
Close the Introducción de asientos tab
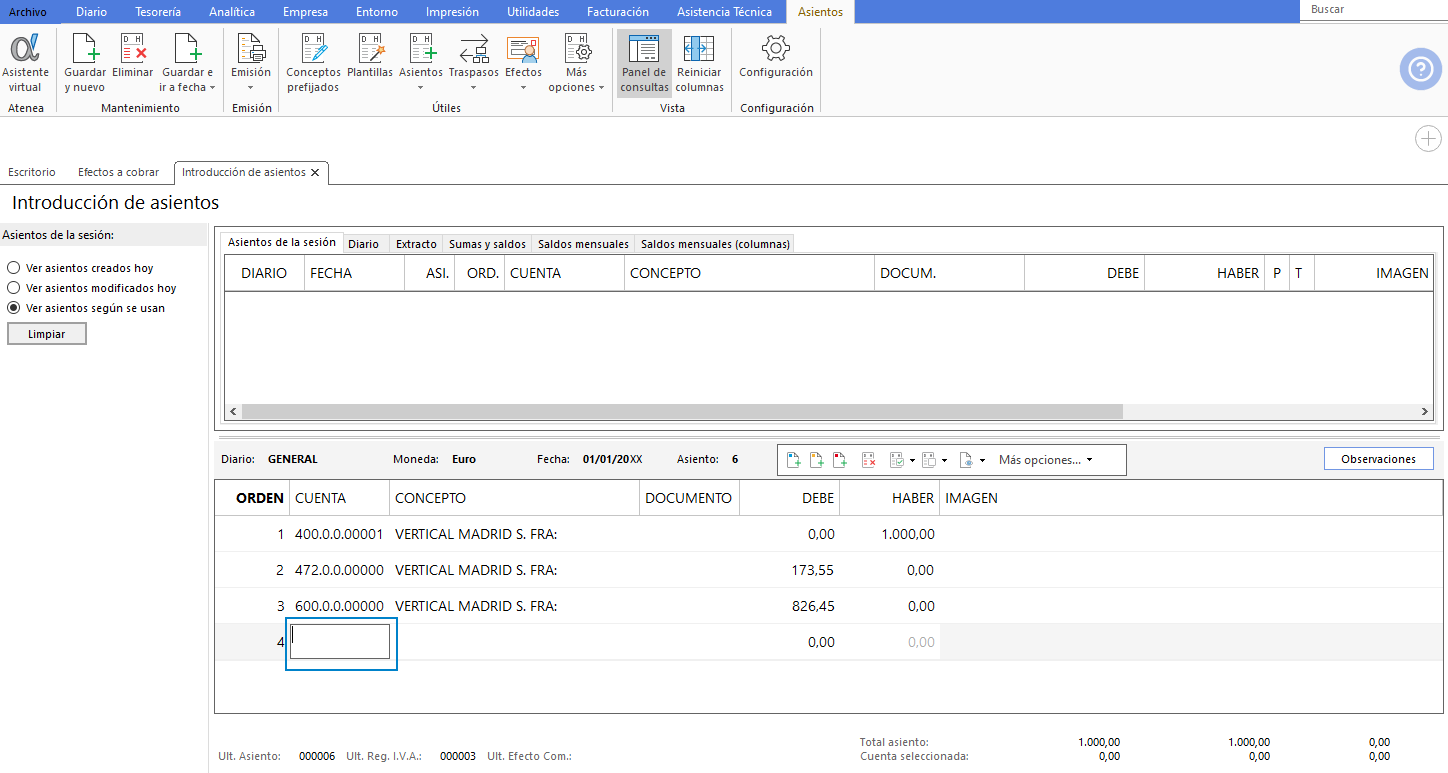point(315,172)
